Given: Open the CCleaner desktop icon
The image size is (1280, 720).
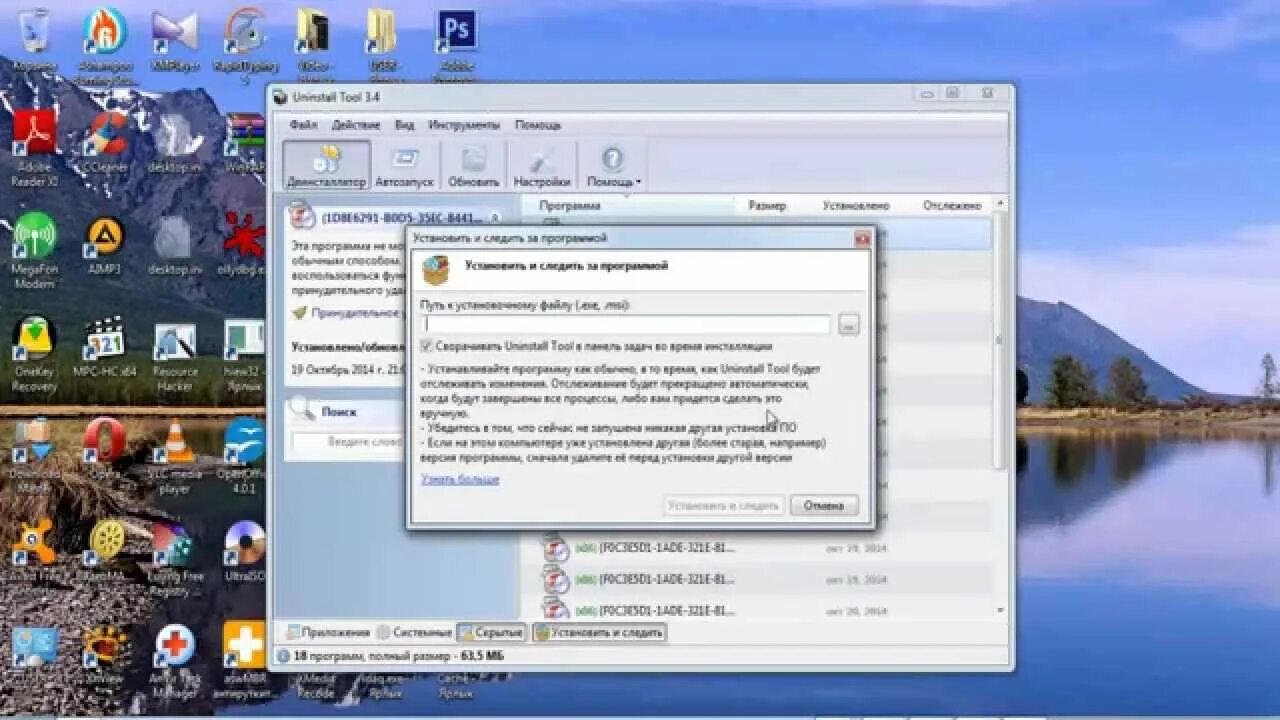Looking at the screenshot, I should 105,143.
